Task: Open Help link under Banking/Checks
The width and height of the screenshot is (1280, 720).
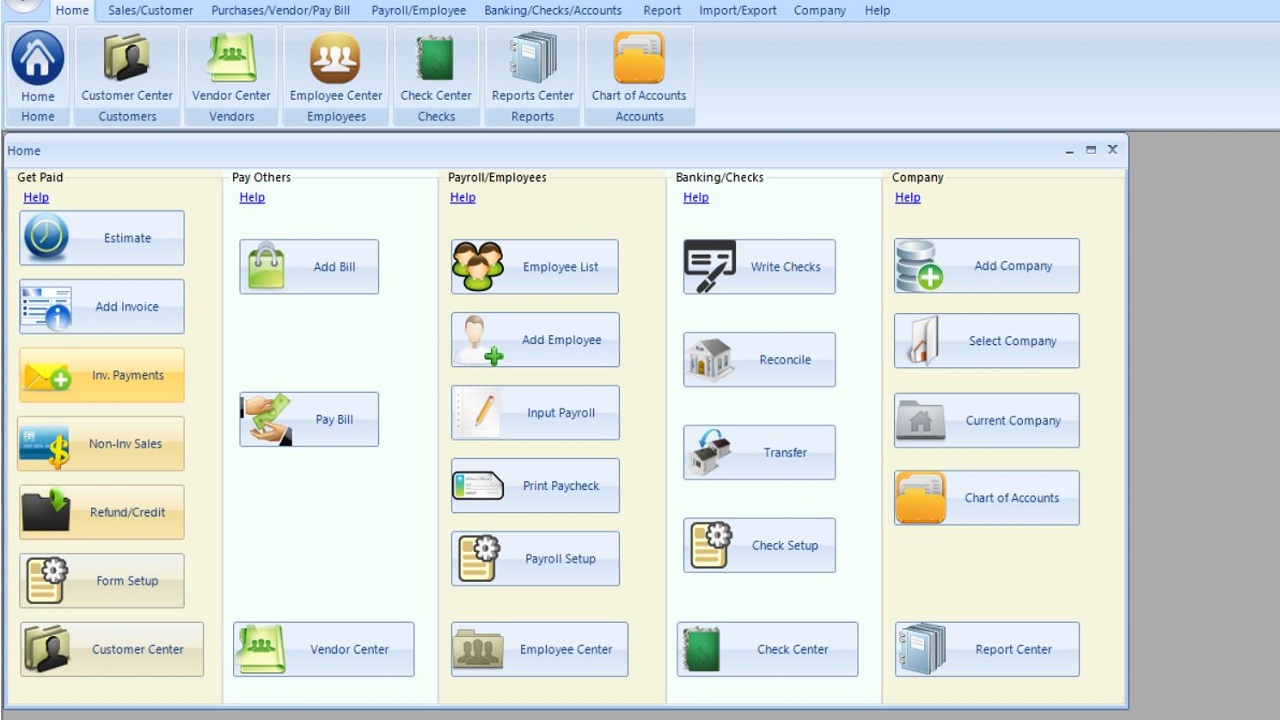Action: (696, 198)
